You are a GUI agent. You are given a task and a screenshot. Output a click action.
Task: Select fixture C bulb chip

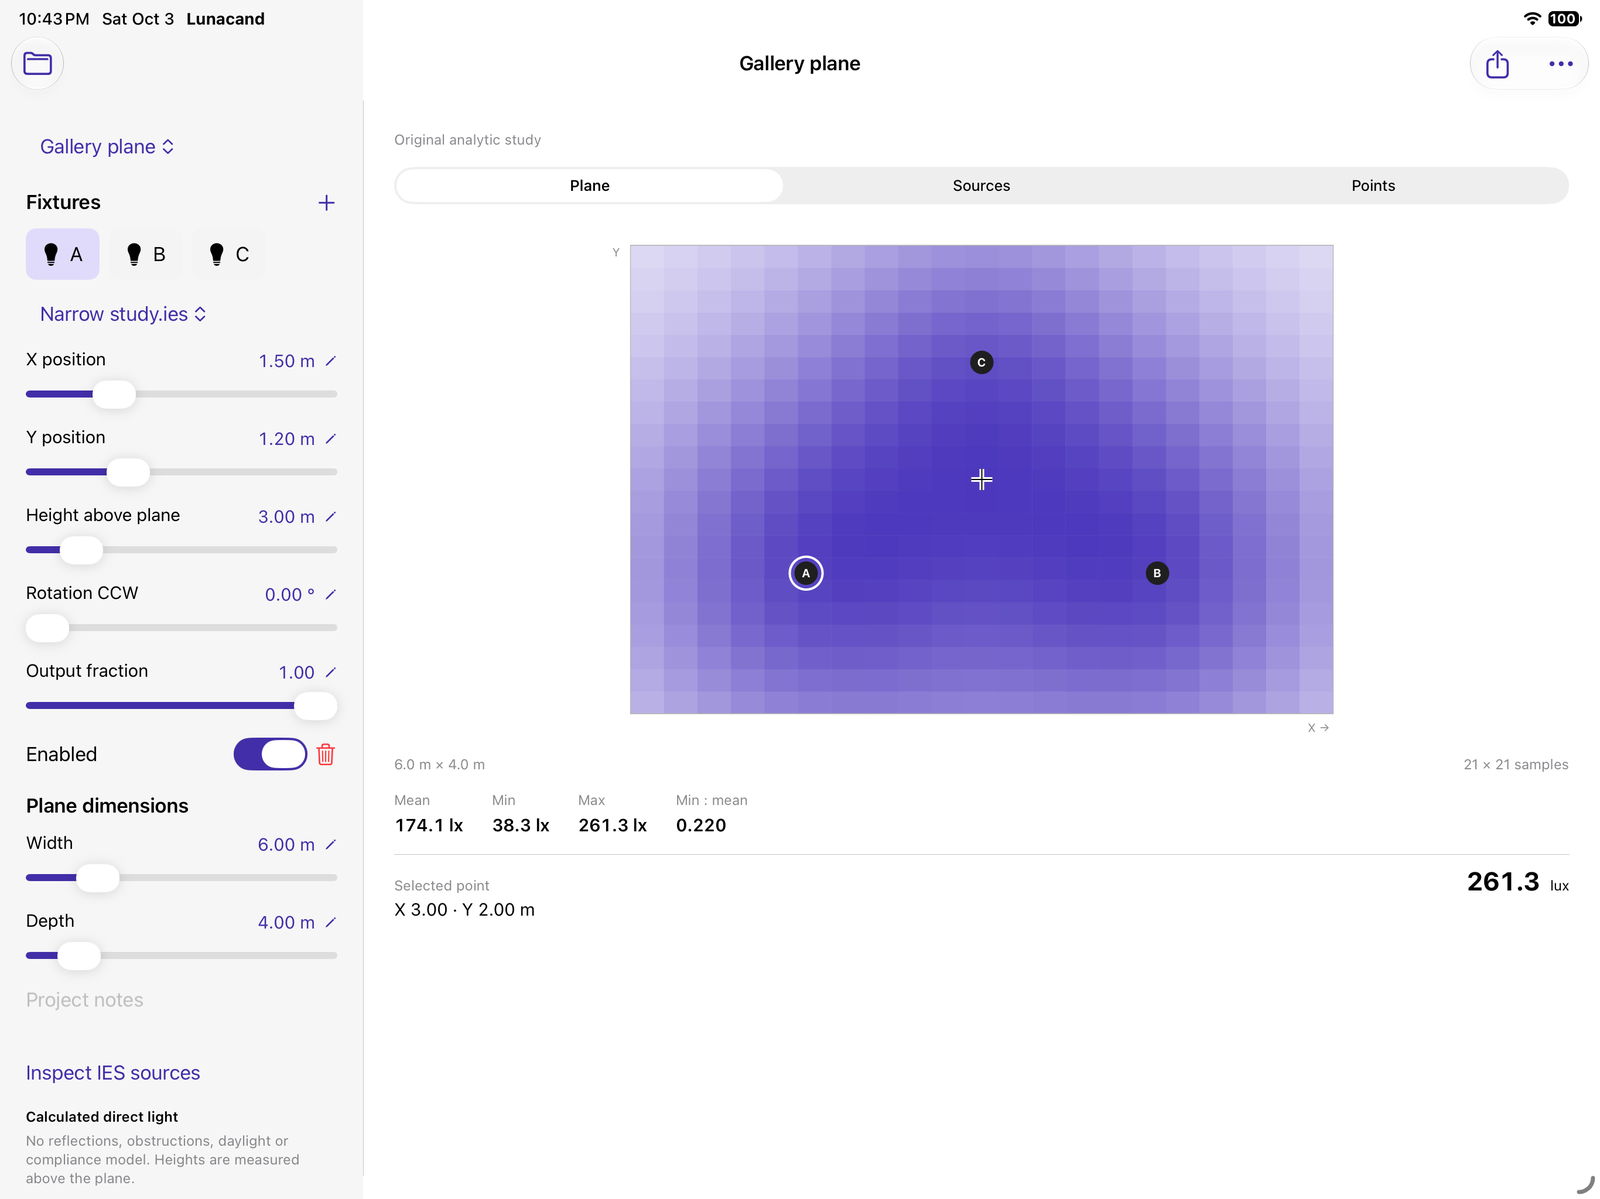pyautogui.click(x=229, y=254)
